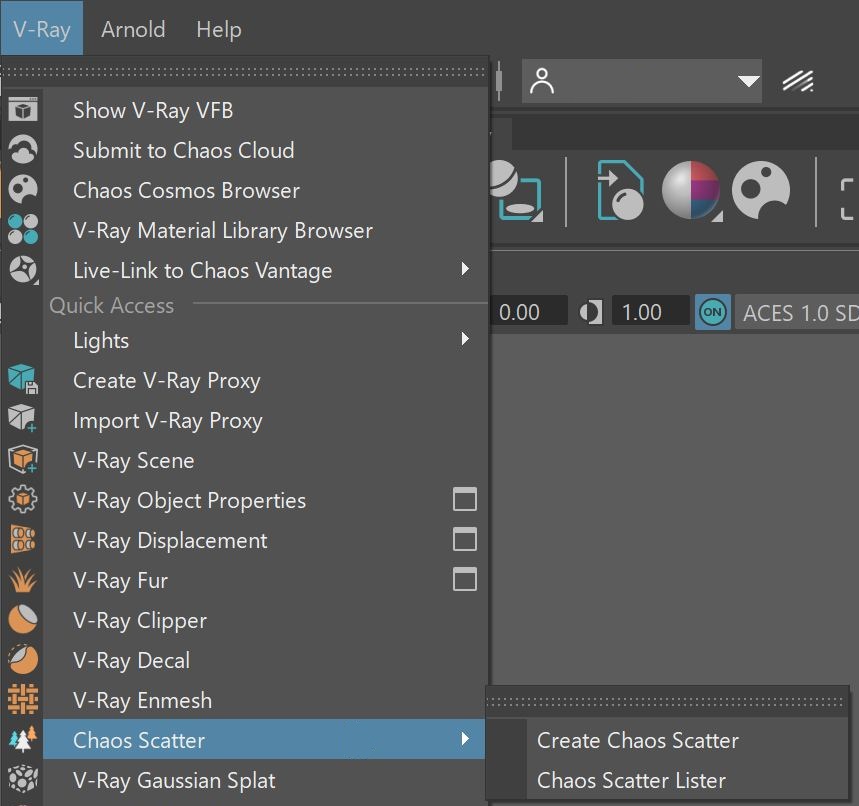Open the V-Ray menu
This screenshot has width=859, height=806.
pos(42,29)
